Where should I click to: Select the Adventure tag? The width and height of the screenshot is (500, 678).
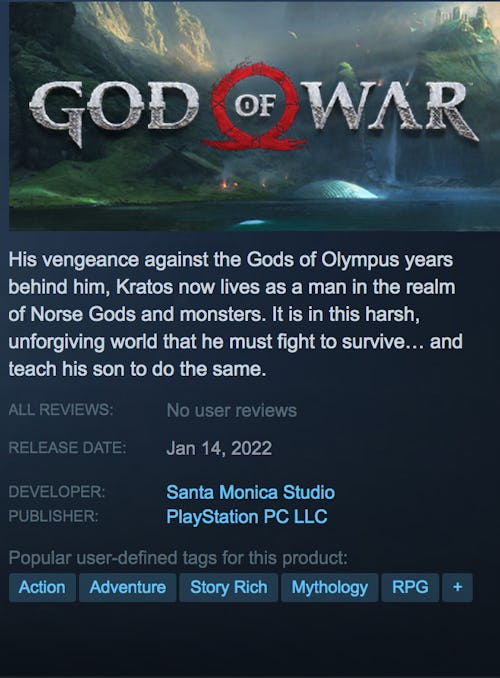click(128, 587)
